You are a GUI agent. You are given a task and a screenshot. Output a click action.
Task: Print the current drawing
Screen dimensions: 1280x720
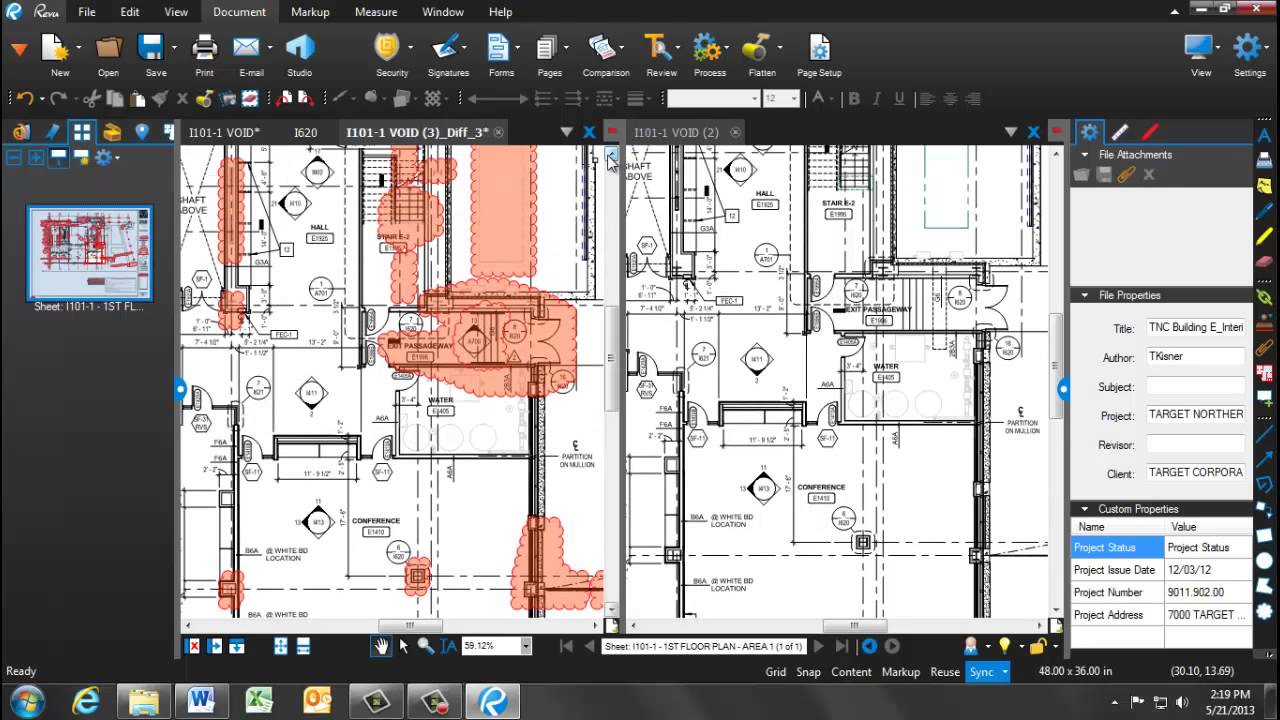click(204, 48)
